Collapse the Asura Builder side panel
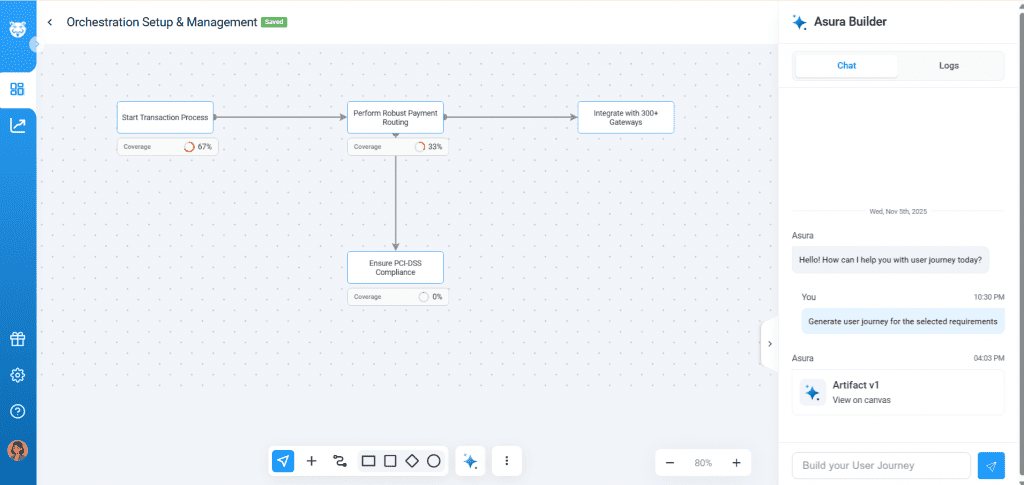Screen dimensions: 1024x485 point(769,343)
